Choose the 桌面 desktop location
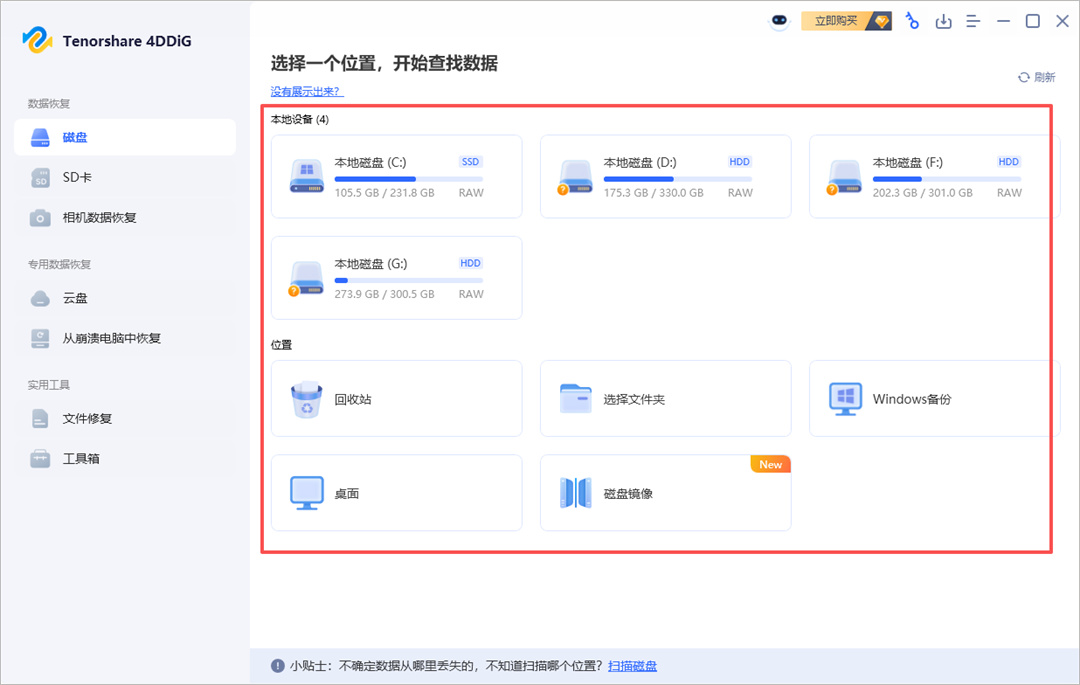The width and height of the screenshot is (1080, 685). coord(397,493)
